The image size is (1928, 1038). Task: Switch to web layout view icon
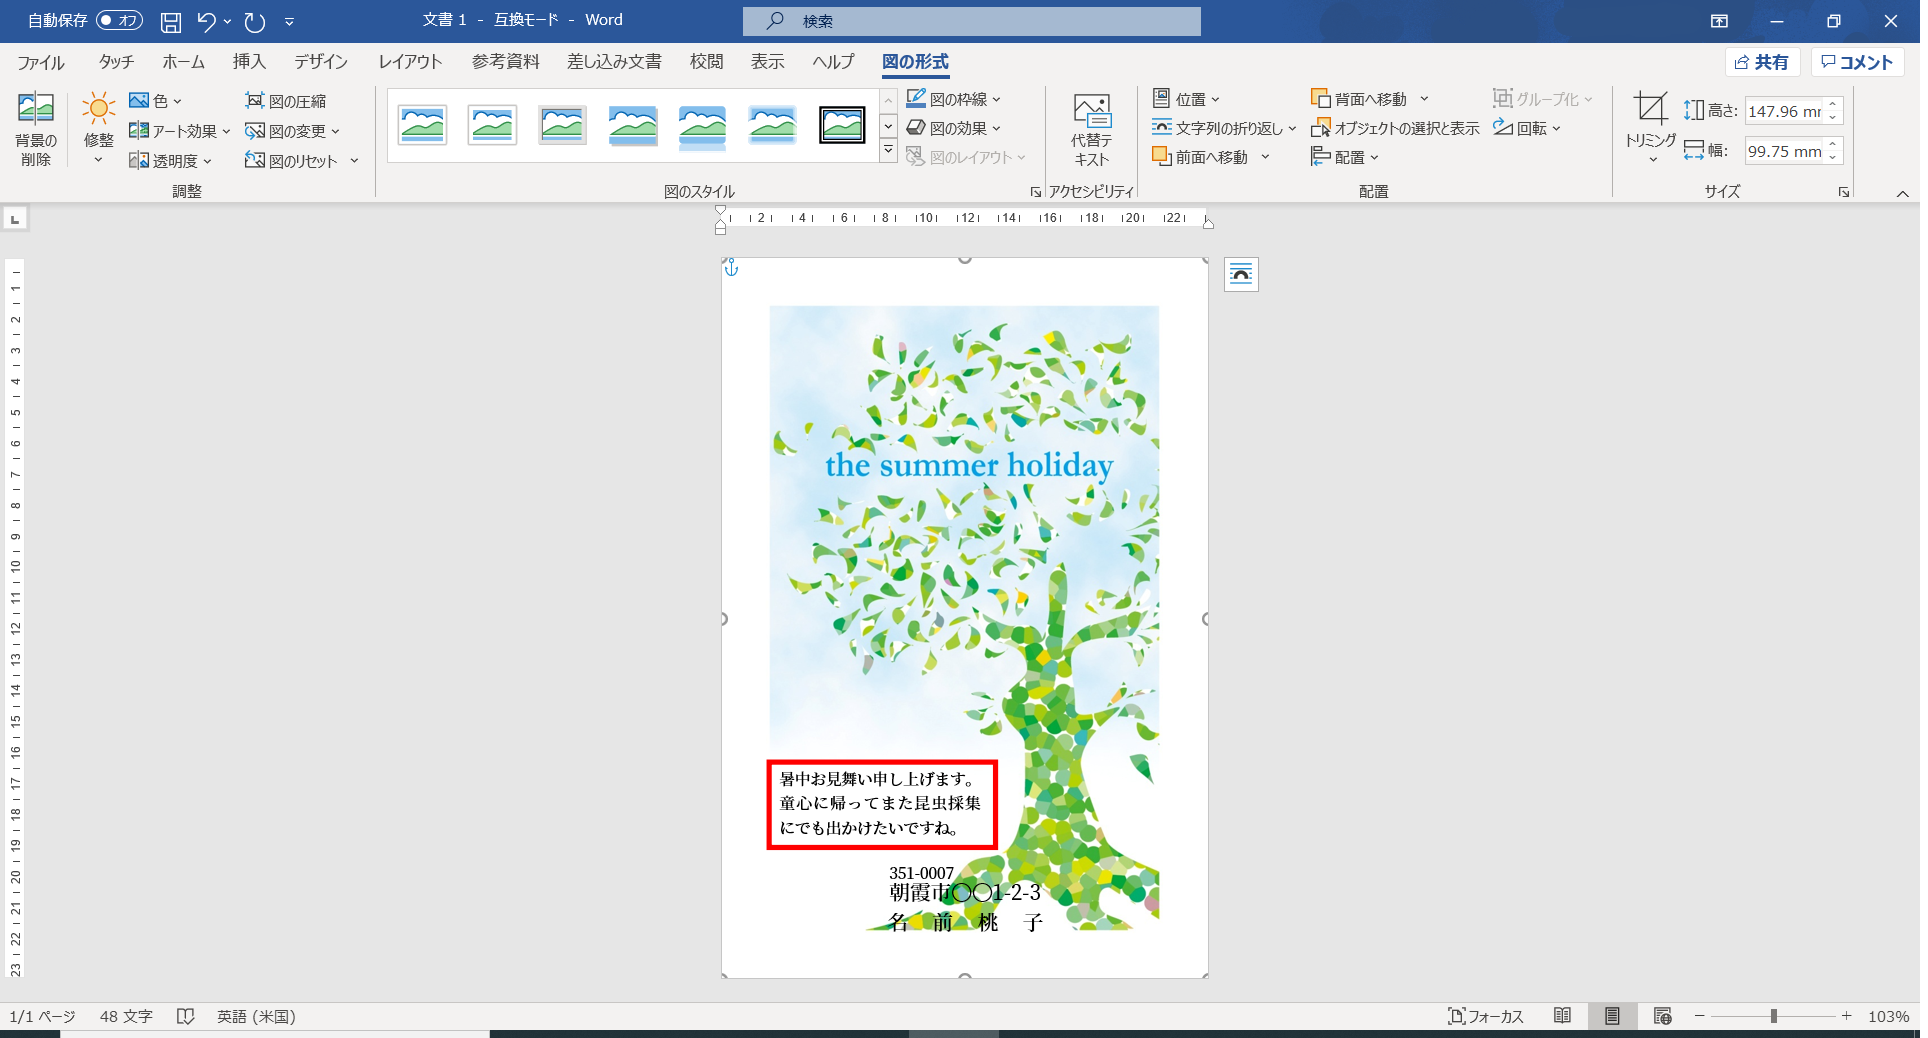point(1663,1016)
